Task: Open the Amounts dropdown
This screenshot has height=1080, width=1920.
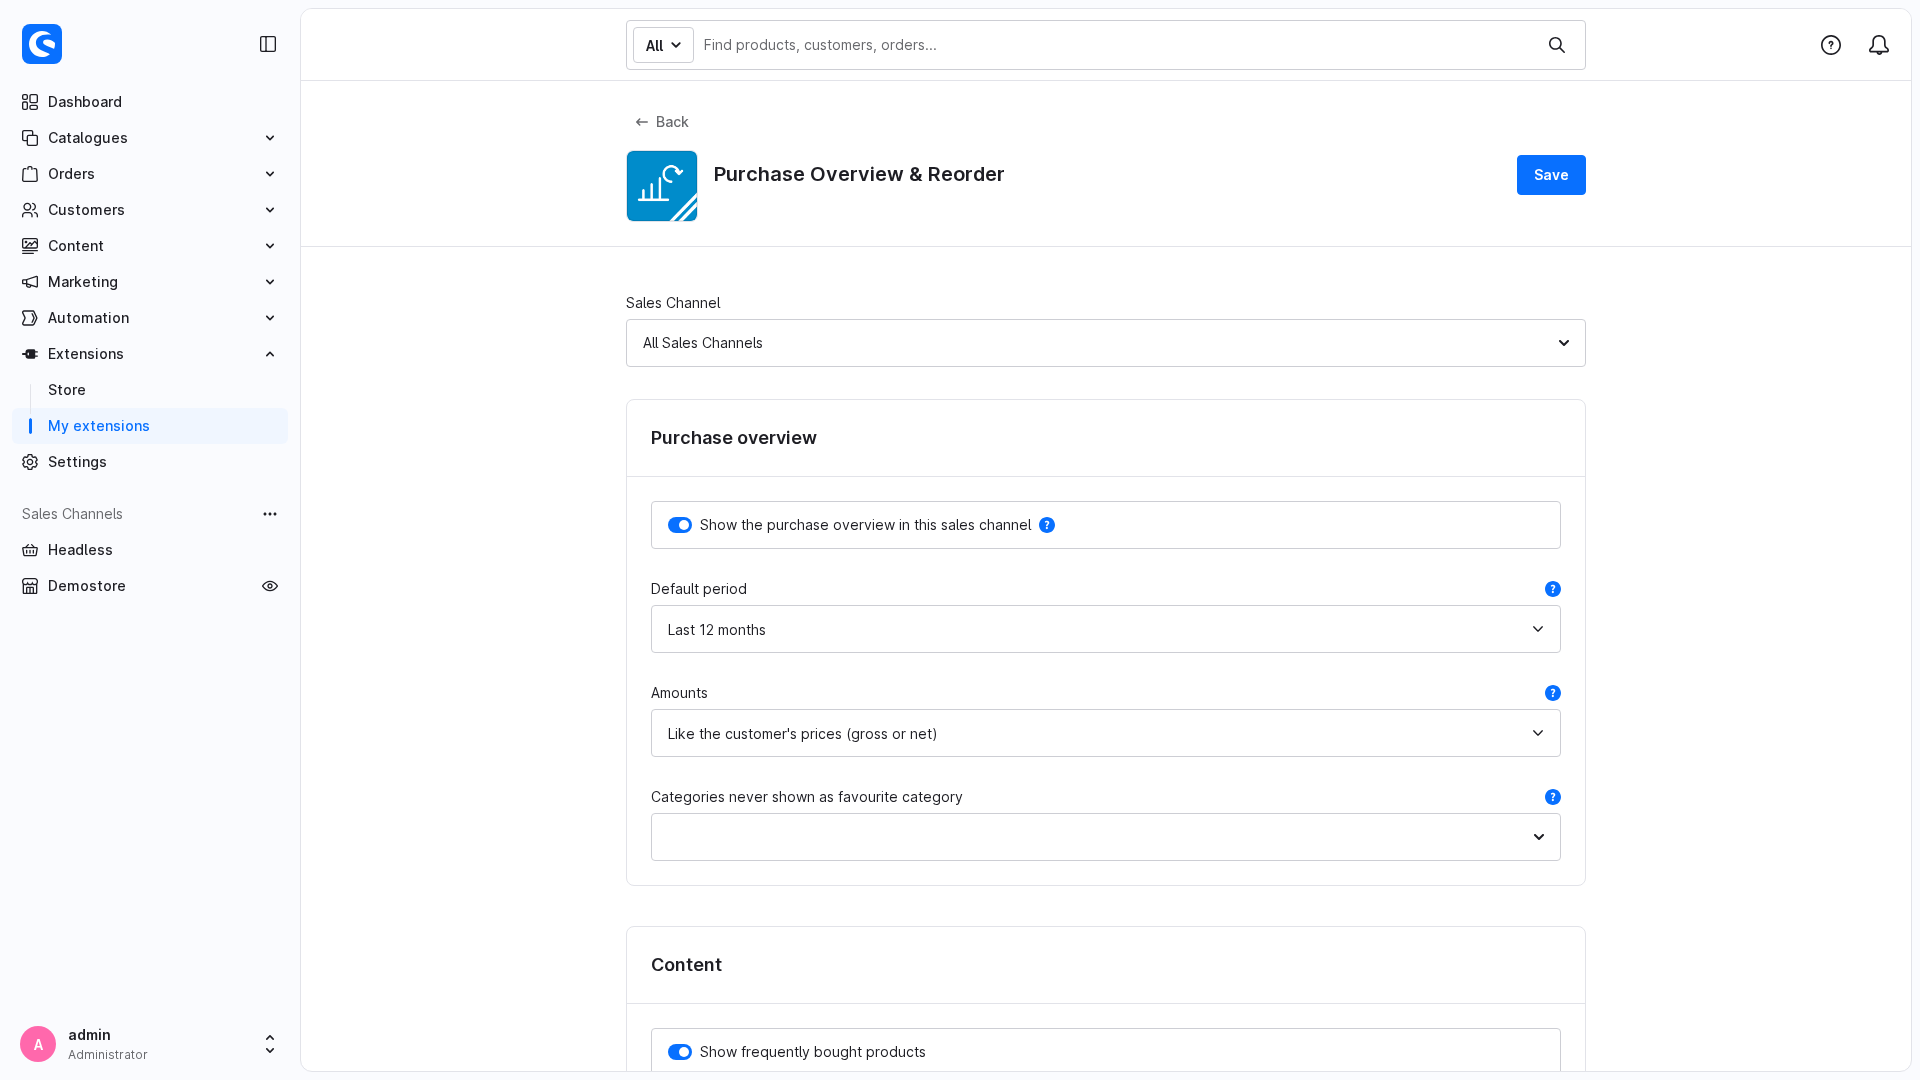Action: point(1106,733)
